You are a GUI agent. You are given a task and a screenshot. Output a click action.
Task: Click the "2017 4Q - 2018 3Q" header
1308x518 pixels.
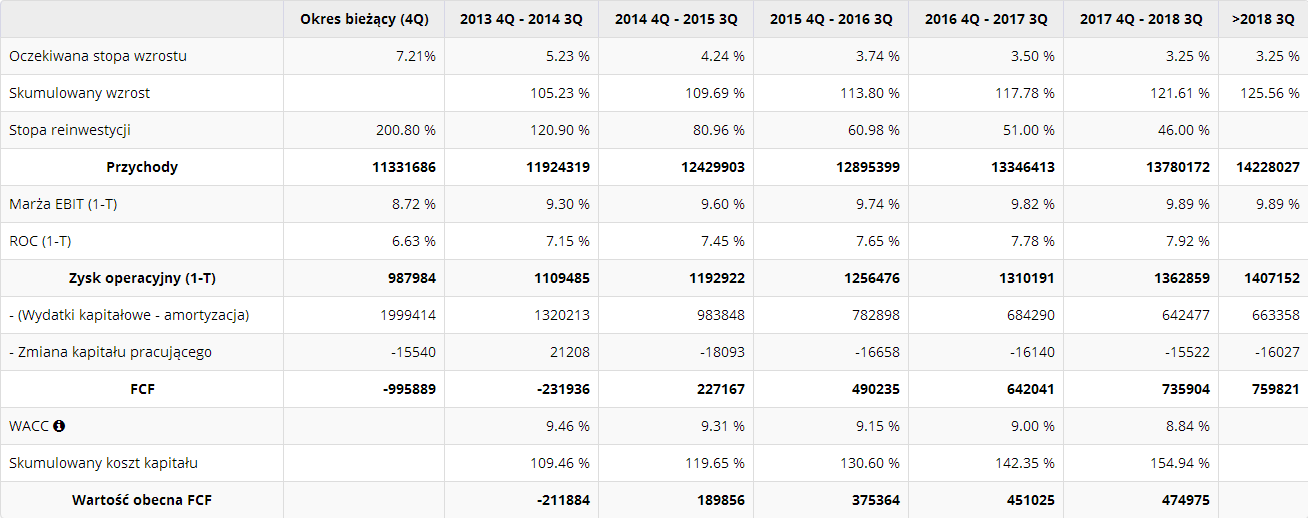coord(1141,19)
